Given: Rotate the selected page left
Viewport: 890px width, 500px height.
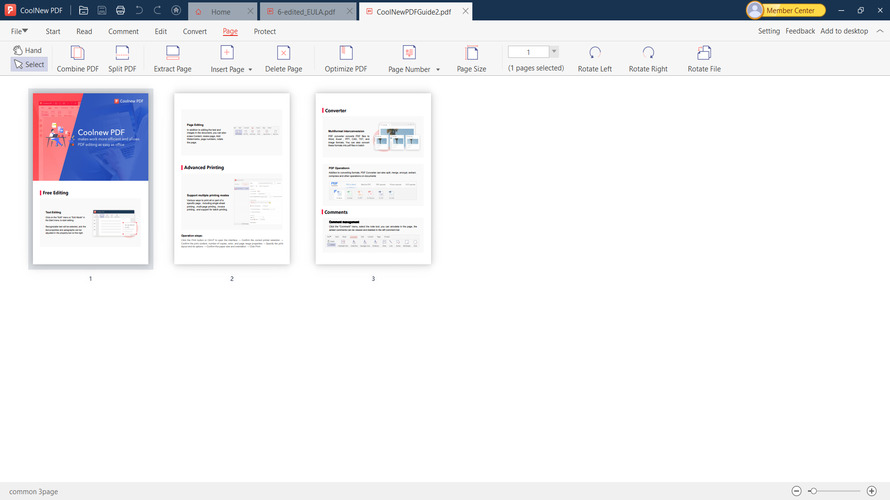Looking at the screenshot, I should click(595, 52).
